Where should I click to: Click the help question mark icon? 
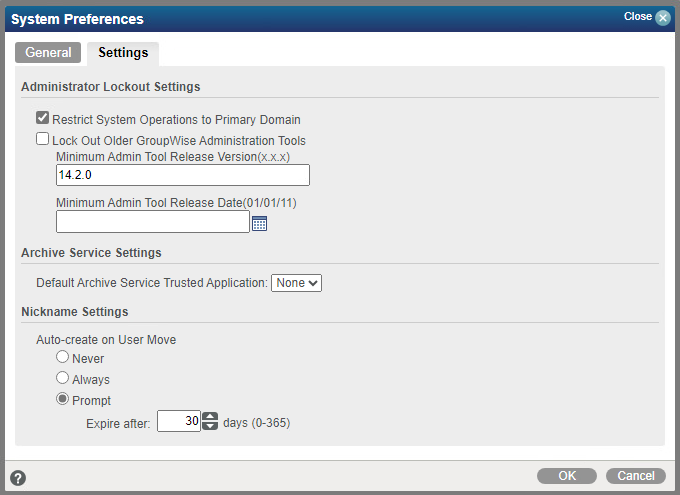[18, 478]
